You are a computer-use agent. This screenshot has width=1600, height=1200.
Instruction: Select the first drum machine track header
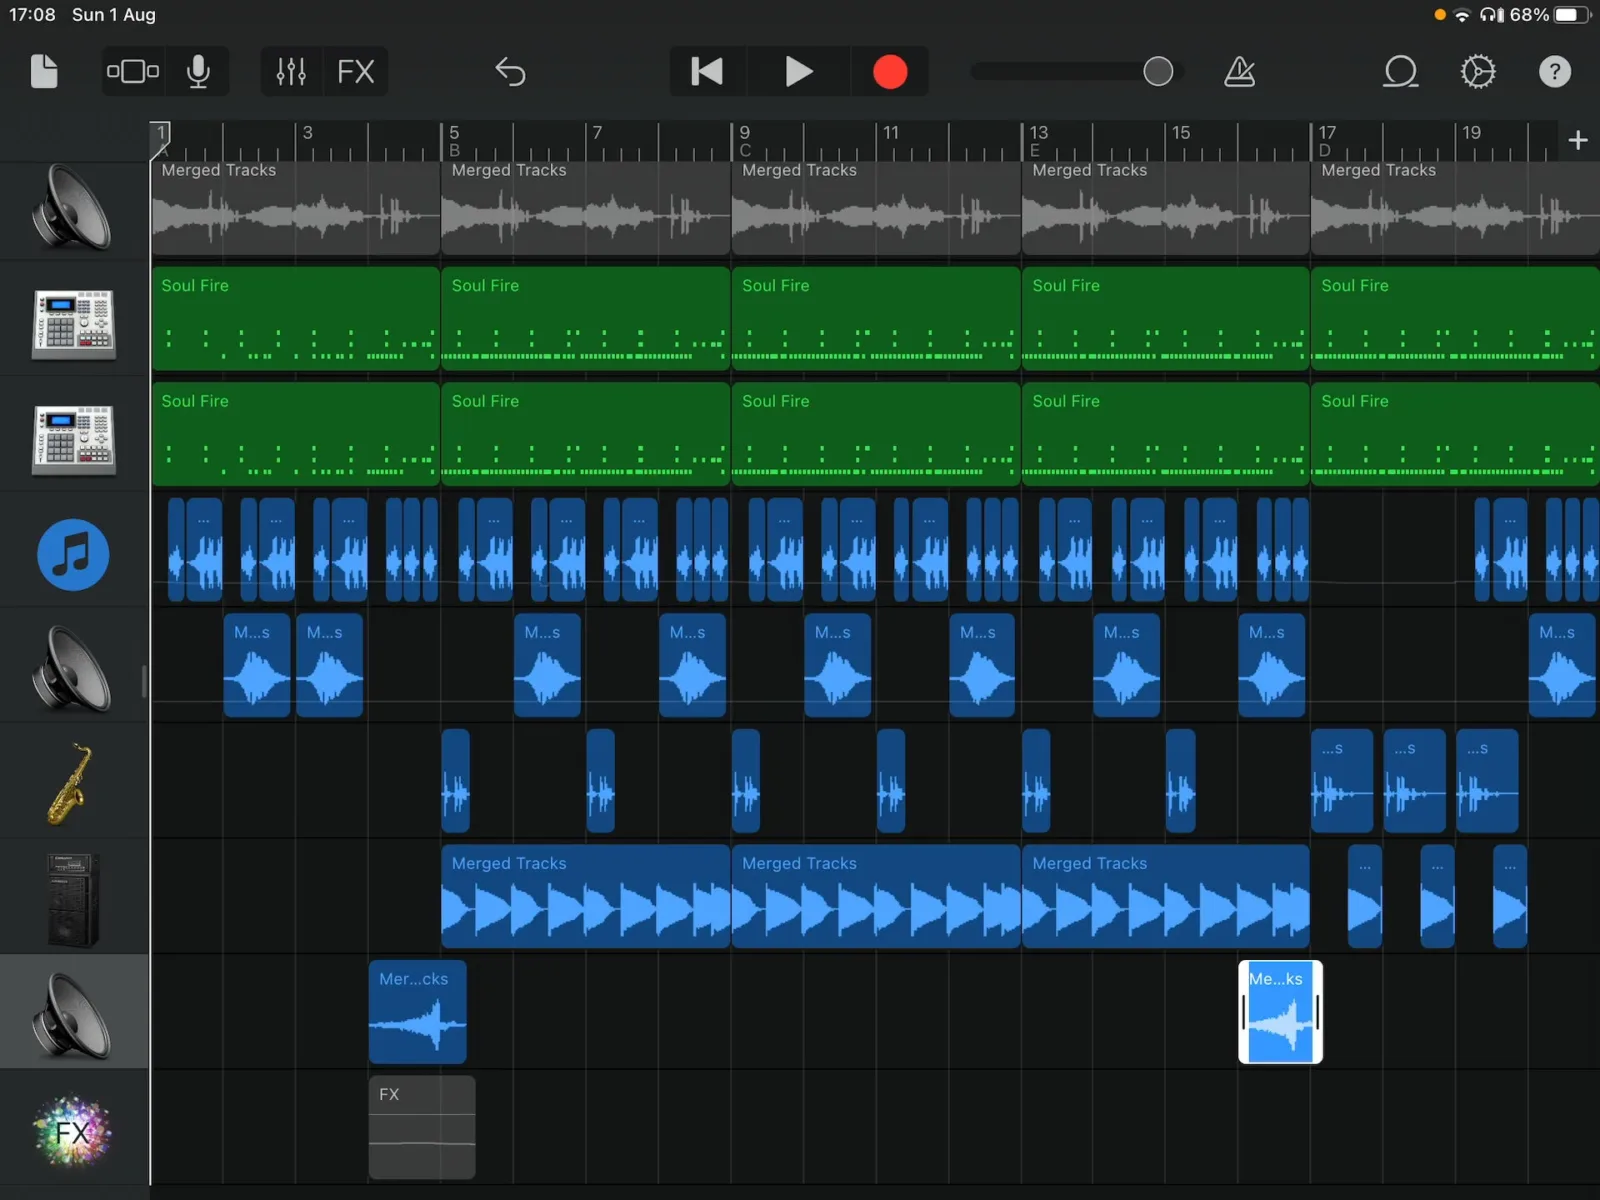click(73, 325)
